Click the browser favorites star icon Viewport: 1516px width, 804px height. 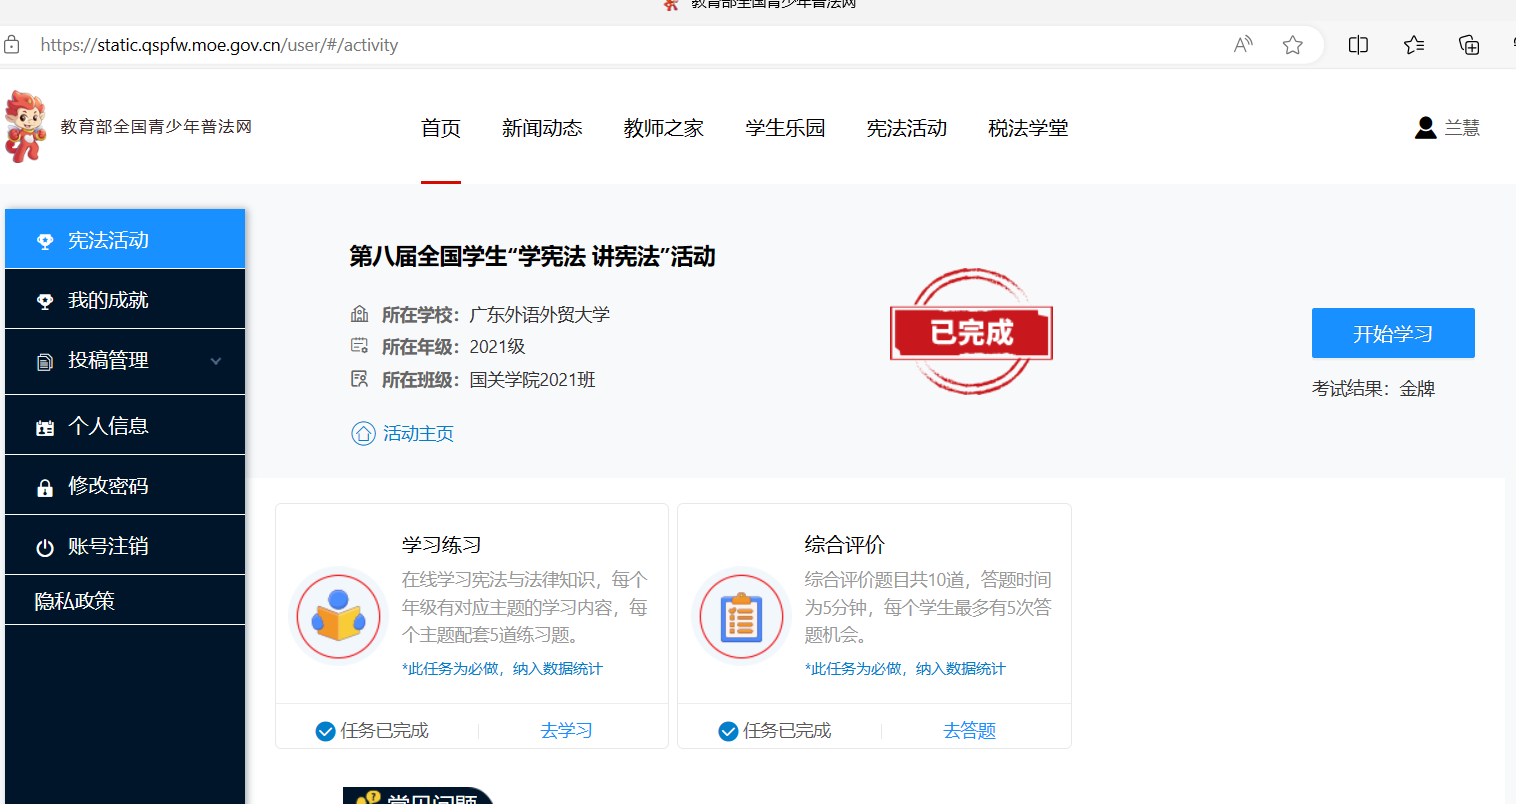pos(1293,45)
